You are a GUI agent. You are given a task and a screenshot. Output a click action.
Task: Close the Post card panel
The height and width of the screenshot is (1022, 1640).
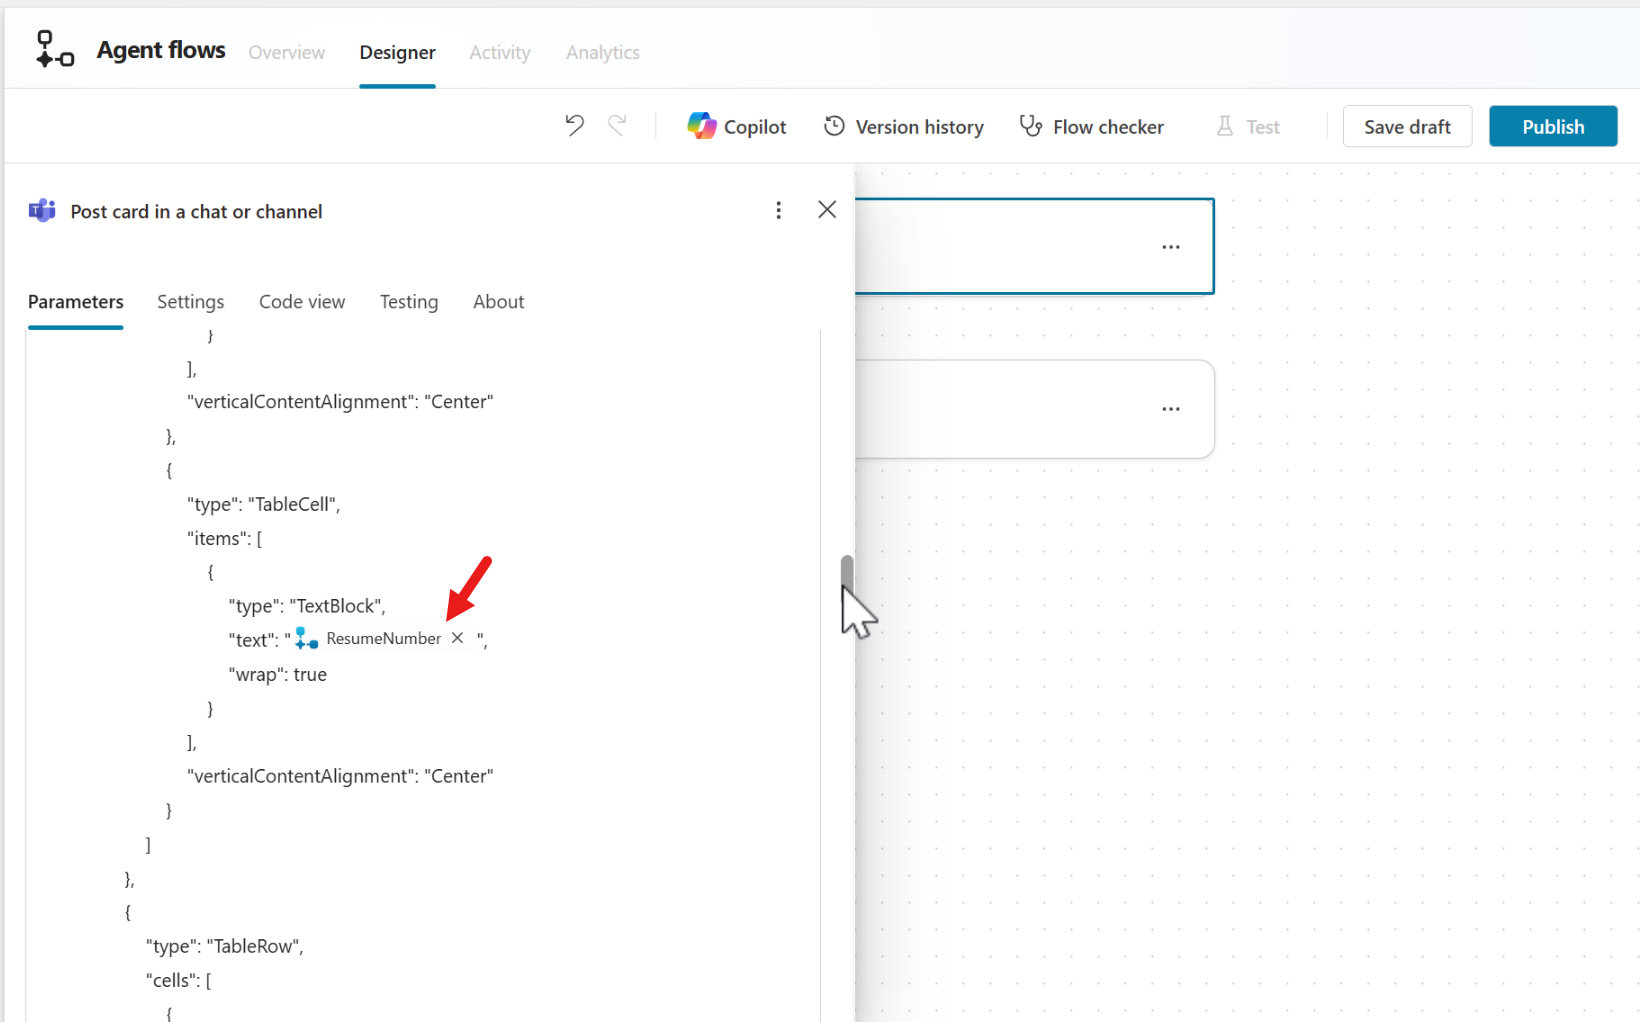(x=826, y=210)
